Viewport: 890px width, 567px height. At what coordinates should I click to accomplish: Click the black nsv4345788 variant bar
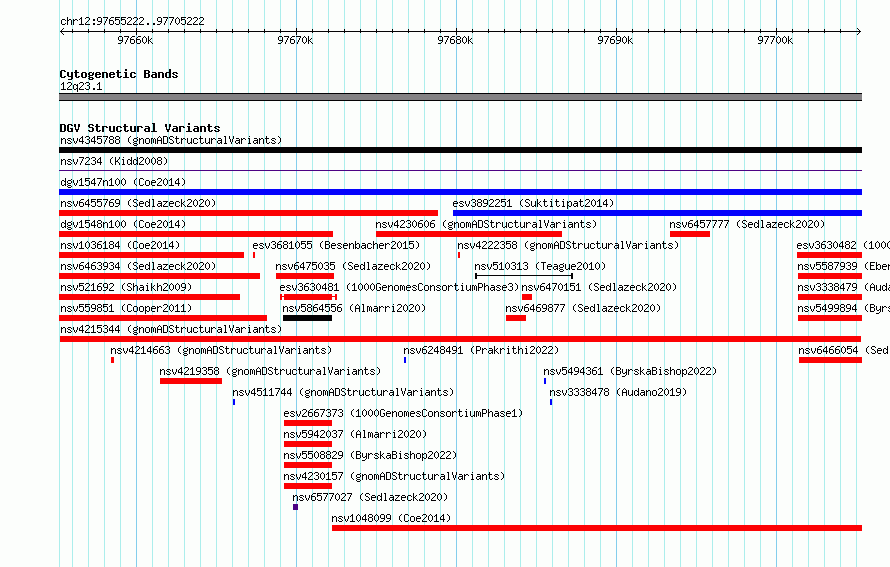(460, 150)
